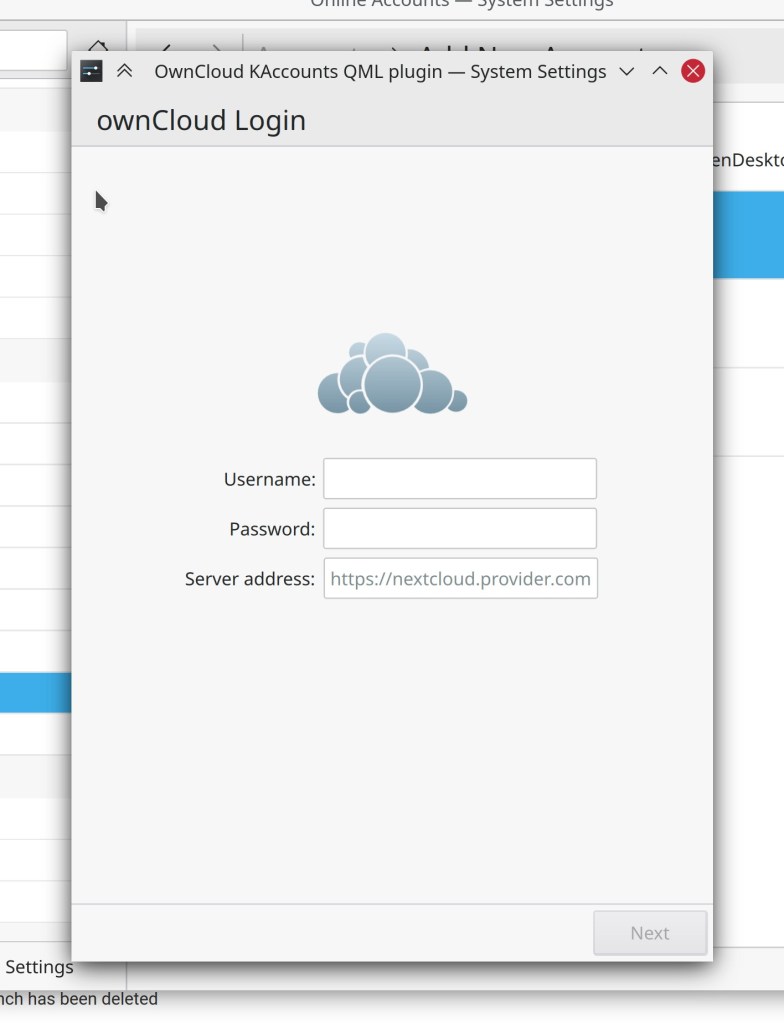Image resolution: width=784 pixels, height=1023 pixels.
Task: Click the Online Accounts window title bar
Action: pos(462,5)
